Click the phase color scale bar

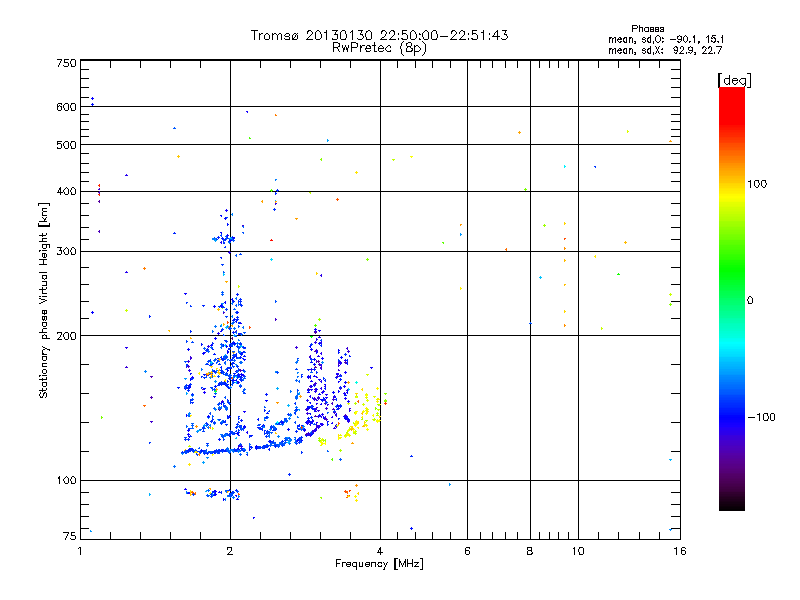click(x=732, y=298)
